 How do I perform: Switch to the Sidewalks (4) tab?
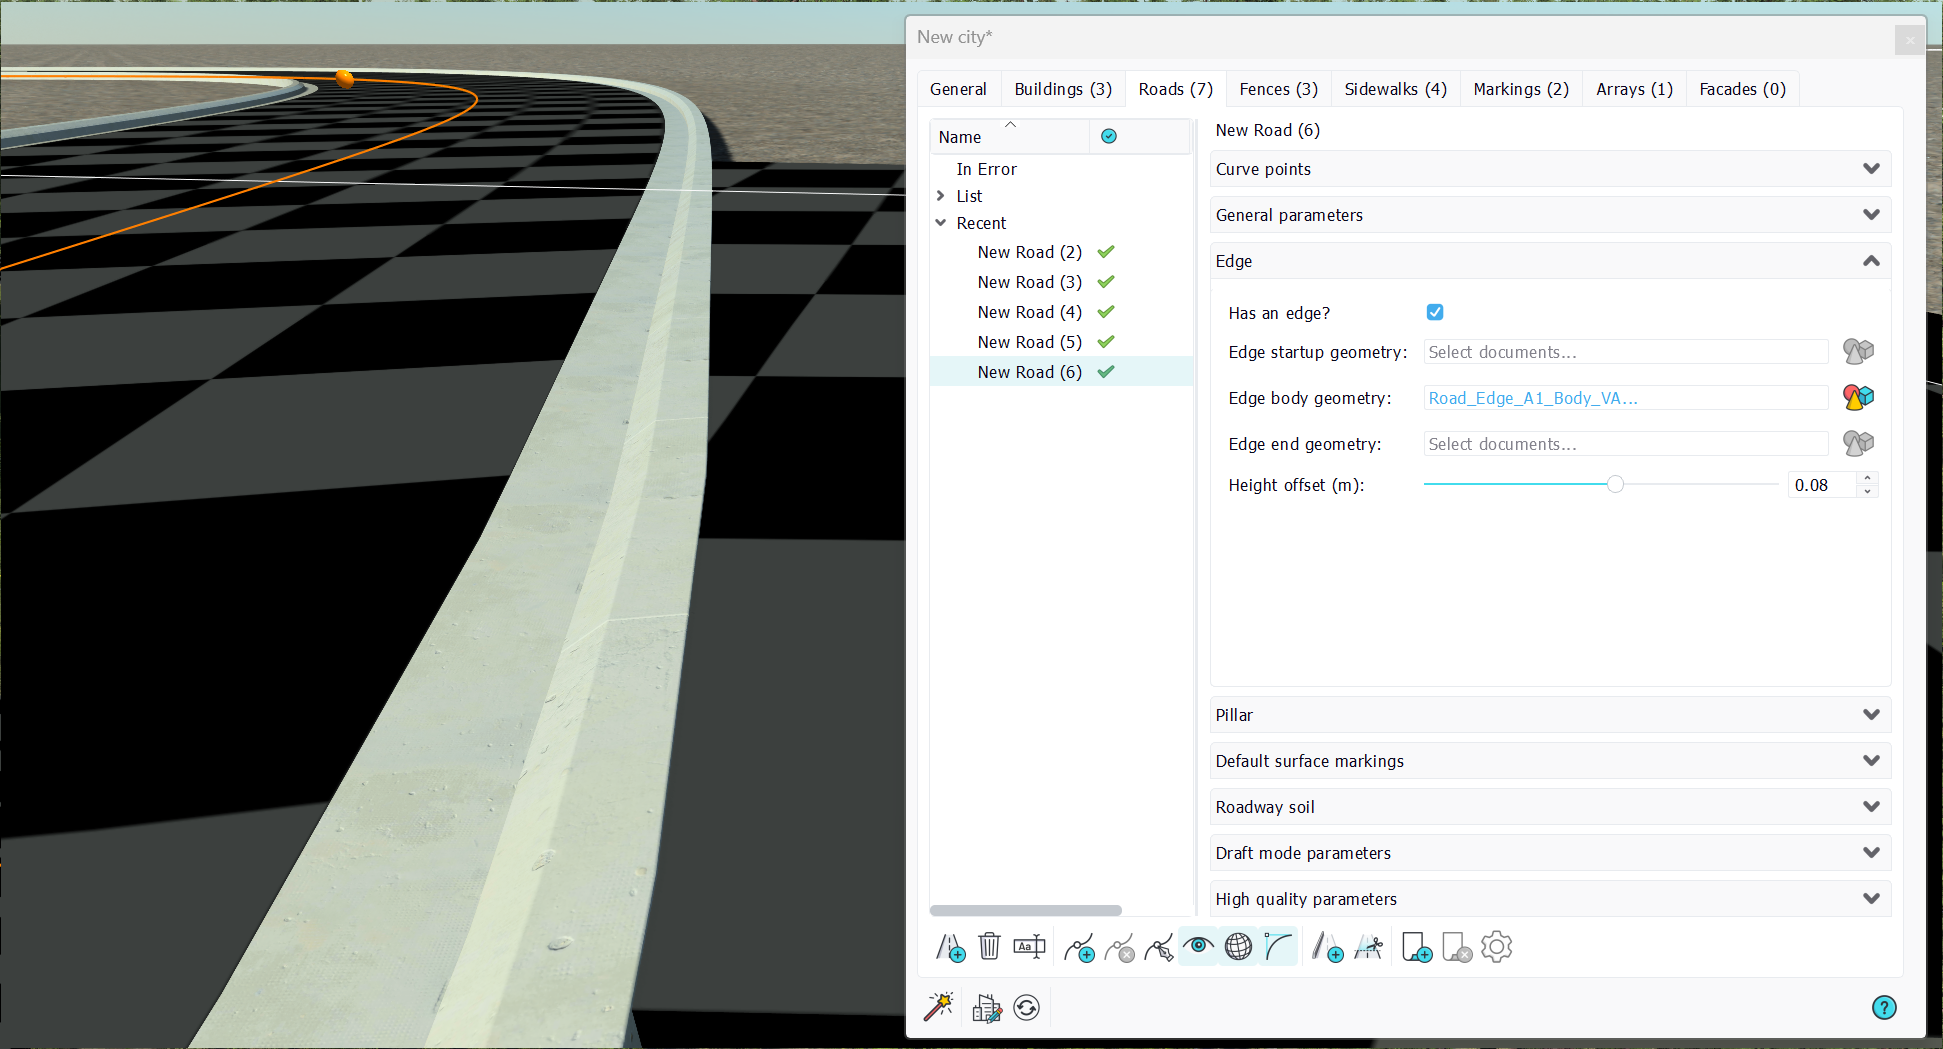click(1395, 89)
